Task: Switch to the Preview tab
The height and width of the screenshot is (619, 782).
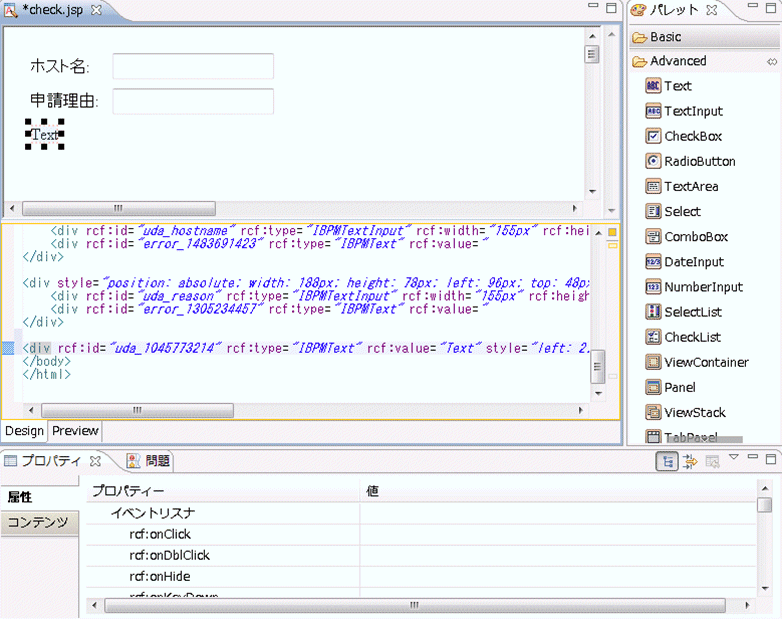Action: (75, 431)
